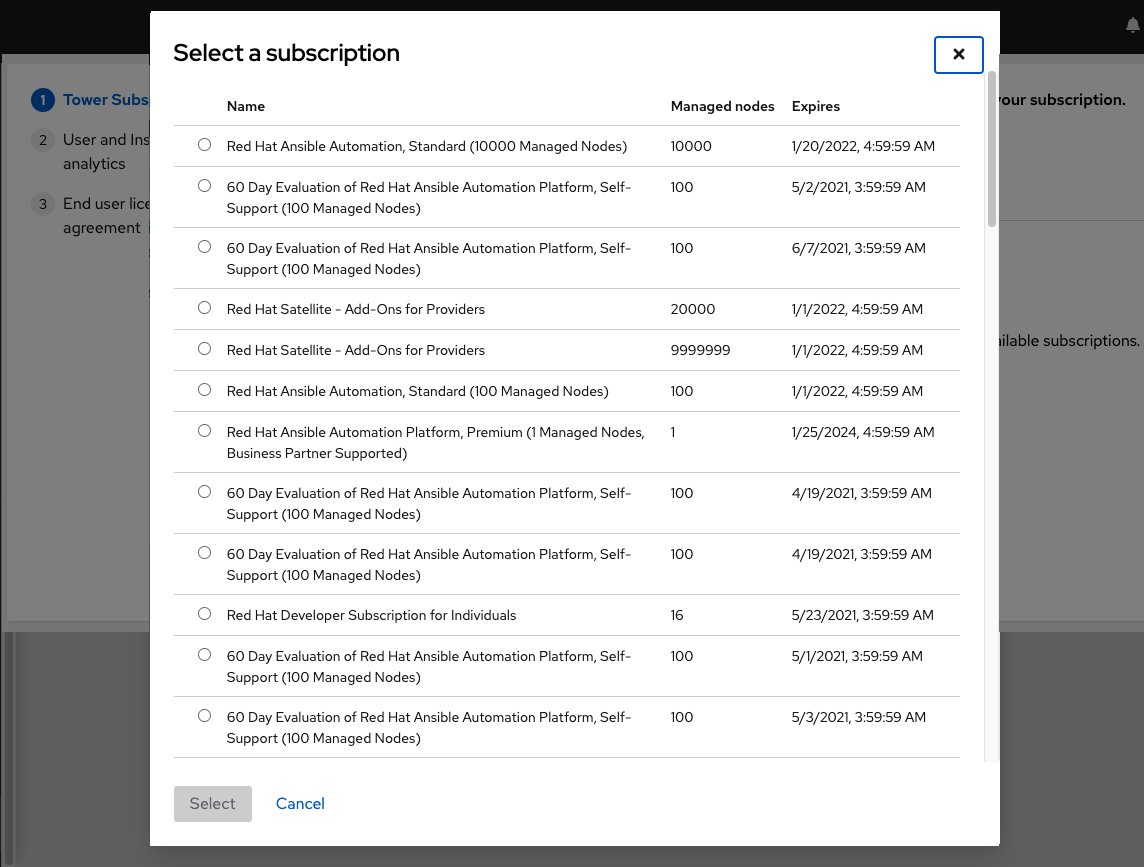Image resolution: width=1144 pixels, height=867 pixels.
Task: Click the Managed nodes column header
Action: (x=722, y=106)
